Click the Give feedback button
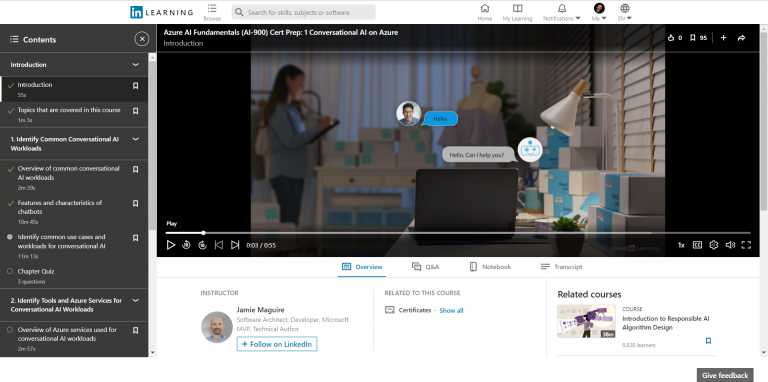Screen dimensions: 768x382 pyautogui.click(x=725, y=375)
